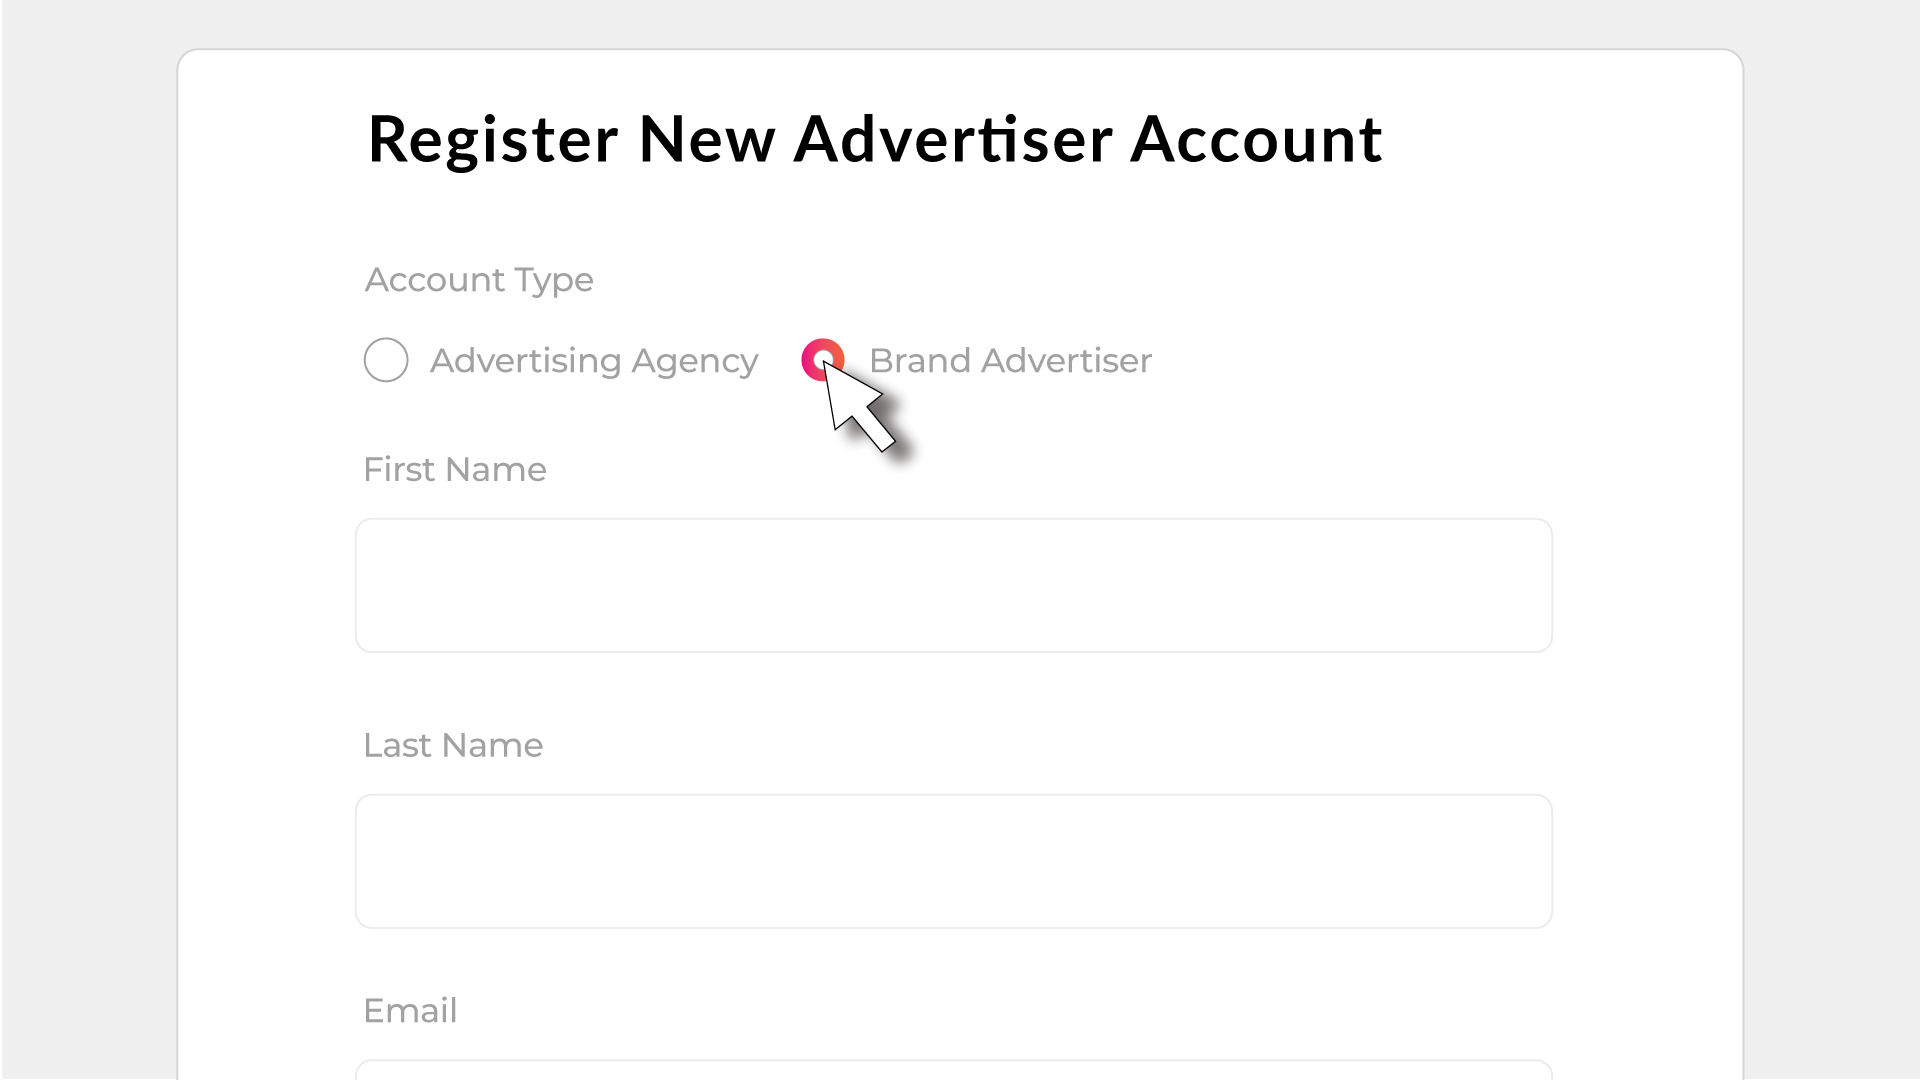Focus the First Name text field

[953, 585]
